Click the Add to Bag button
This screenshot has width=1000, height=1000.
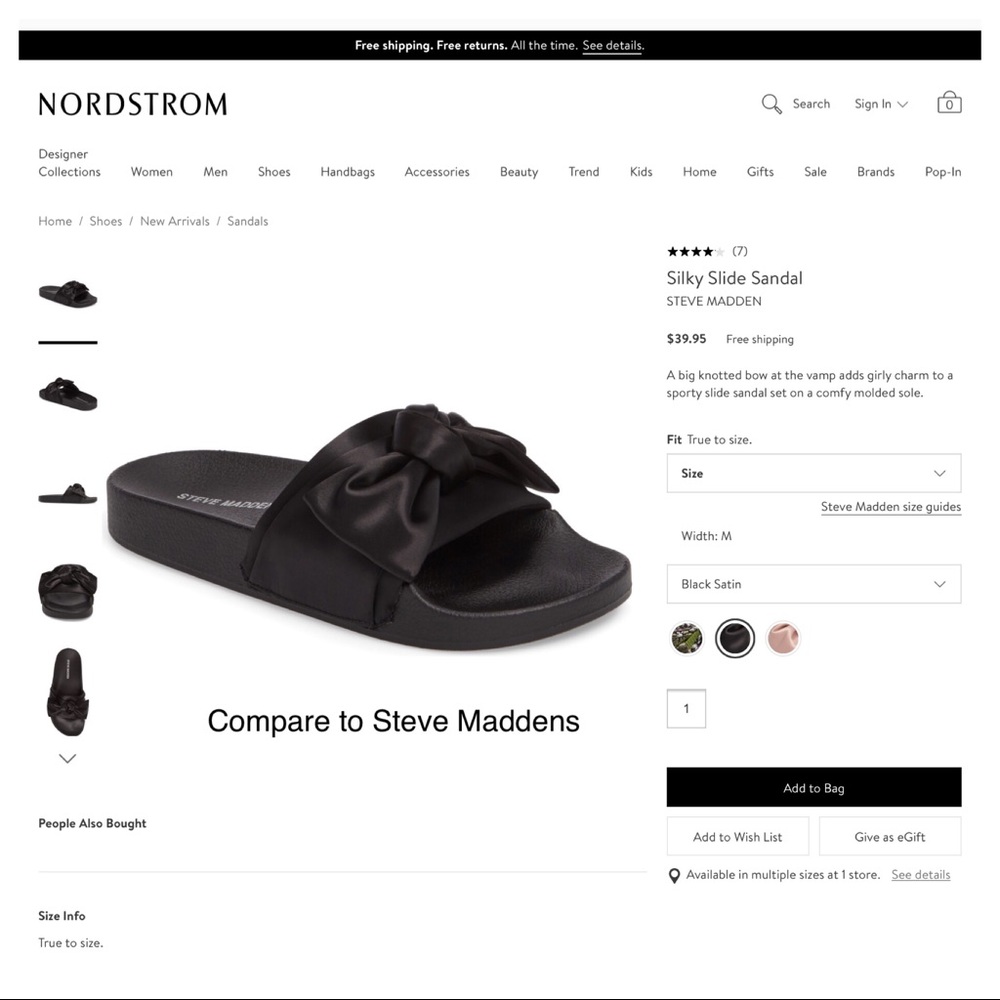(x=813, y=788)
